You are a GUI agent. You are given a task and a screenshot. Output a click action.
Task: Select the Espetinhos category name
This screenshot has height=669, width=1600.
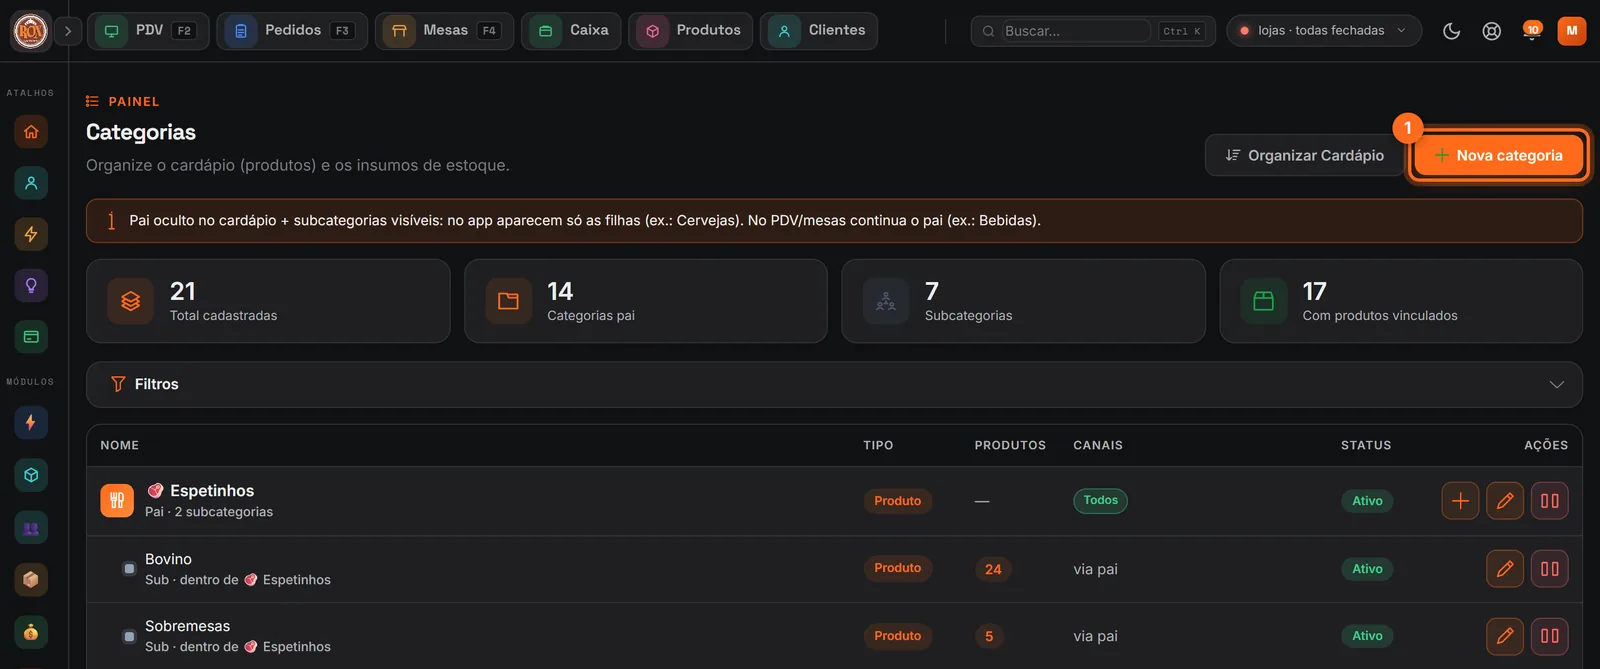(212, 490)
